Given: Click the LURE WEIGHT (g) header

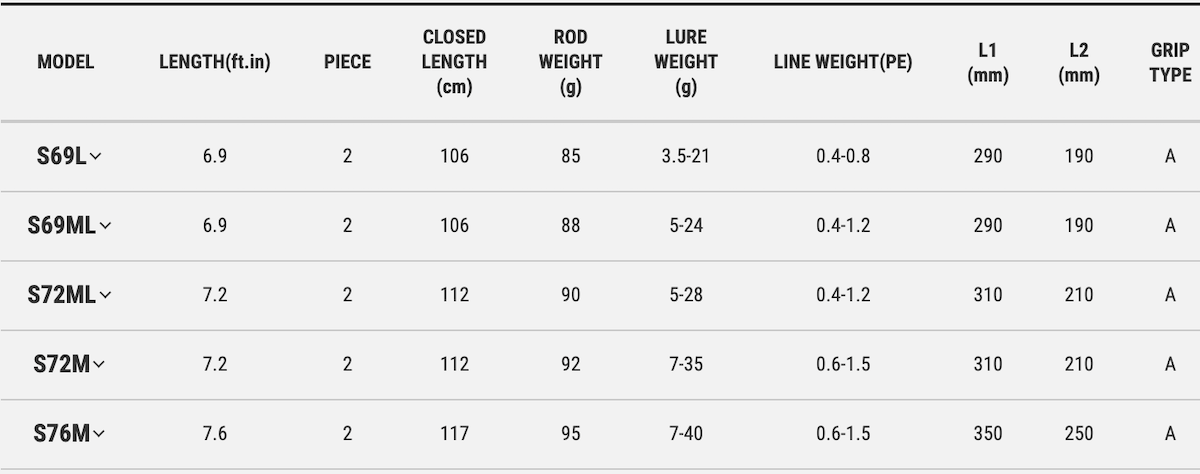Looking at the screenshot, I should 686,62.
